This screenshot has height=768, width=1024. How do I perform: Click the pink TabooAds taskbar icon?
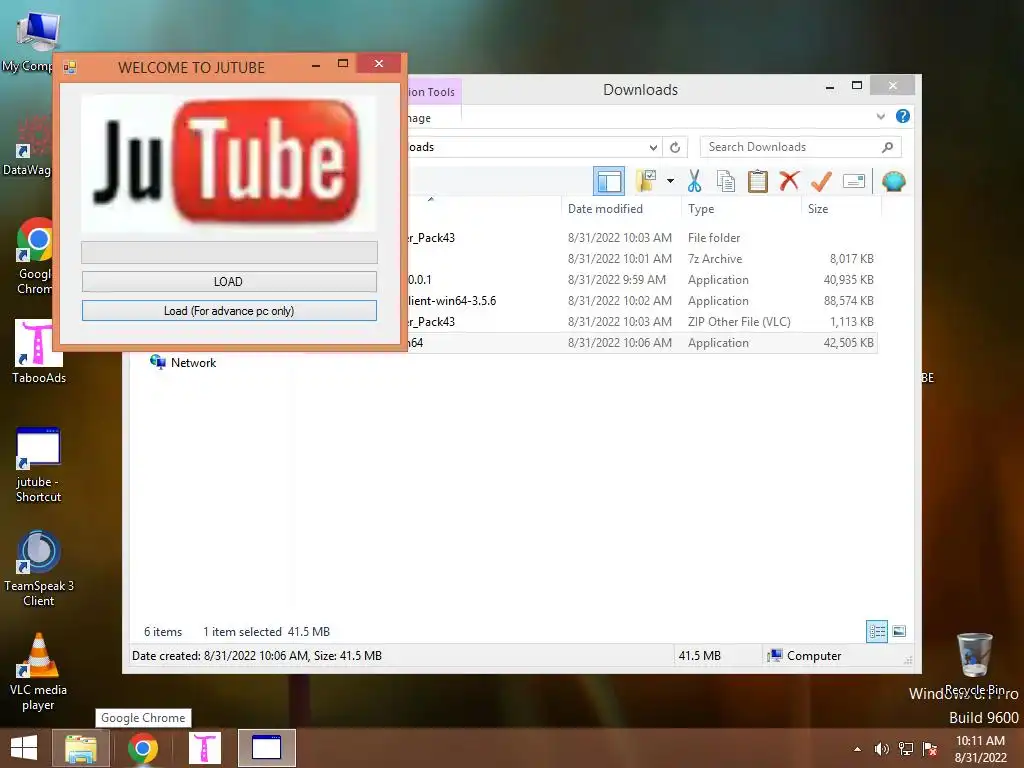coord(204,748)
